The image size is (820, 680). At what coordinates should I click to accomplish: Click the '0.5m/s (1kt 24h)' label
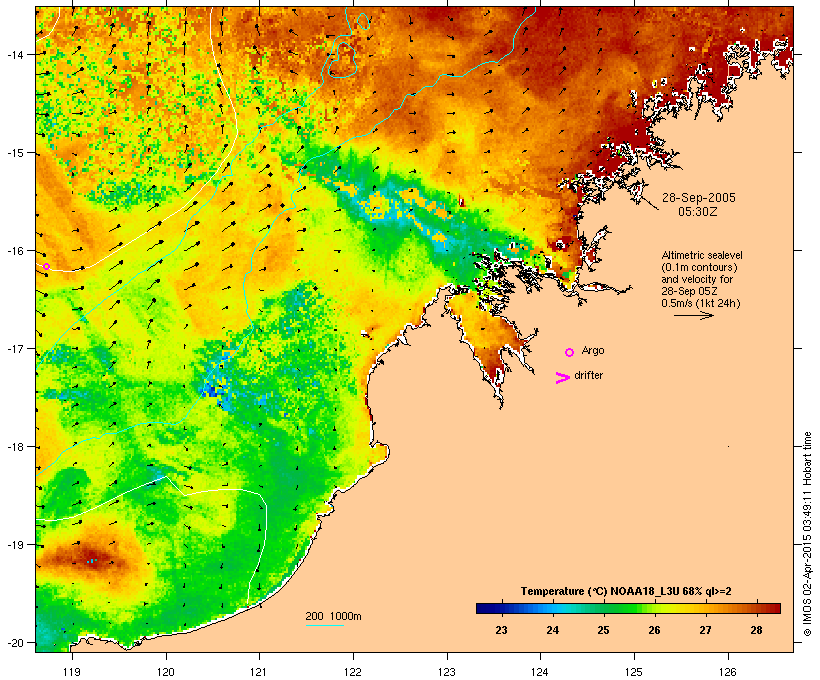tap(701, 303)
